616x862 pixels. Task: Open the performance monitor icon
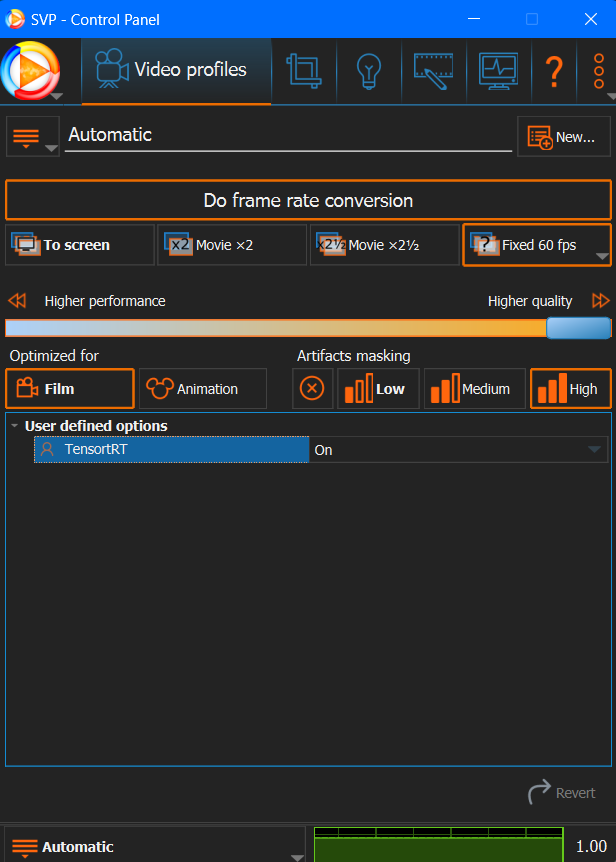[x=498, y=71]
